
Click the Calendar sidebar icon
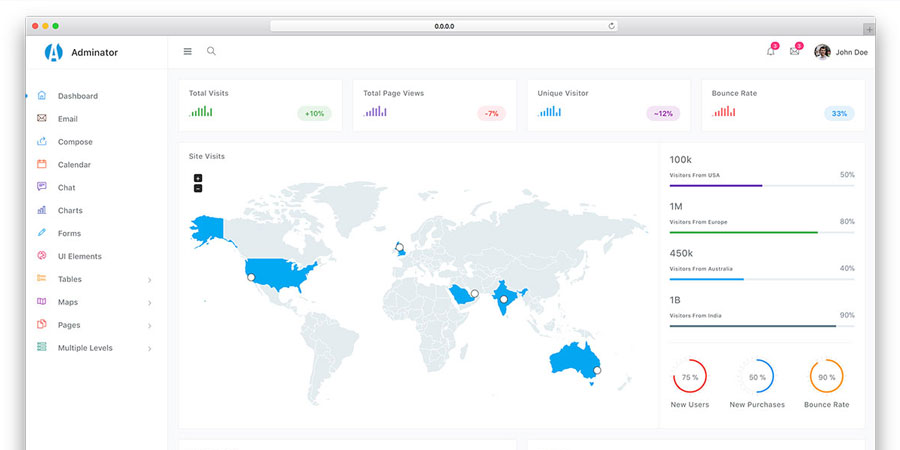pyautogui.click(x=41, y=164)
